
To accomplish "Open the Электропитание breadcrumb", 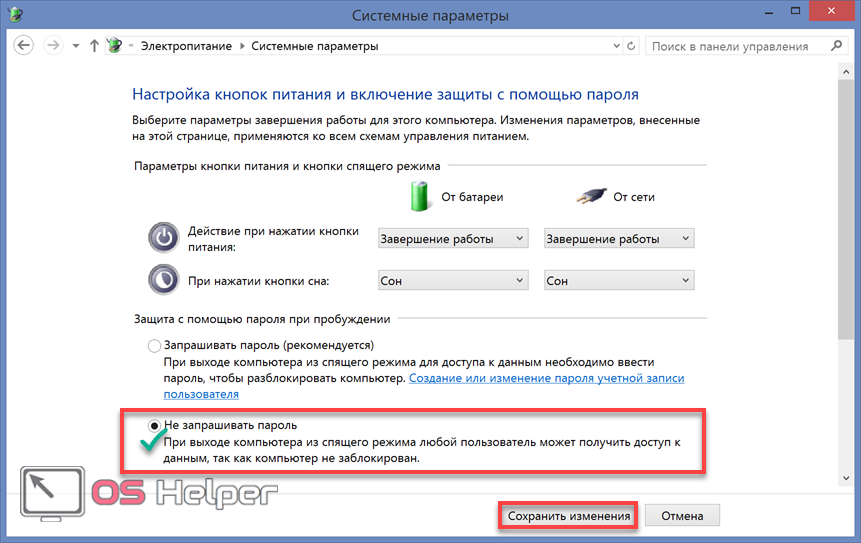I will (x=186, y=46).
